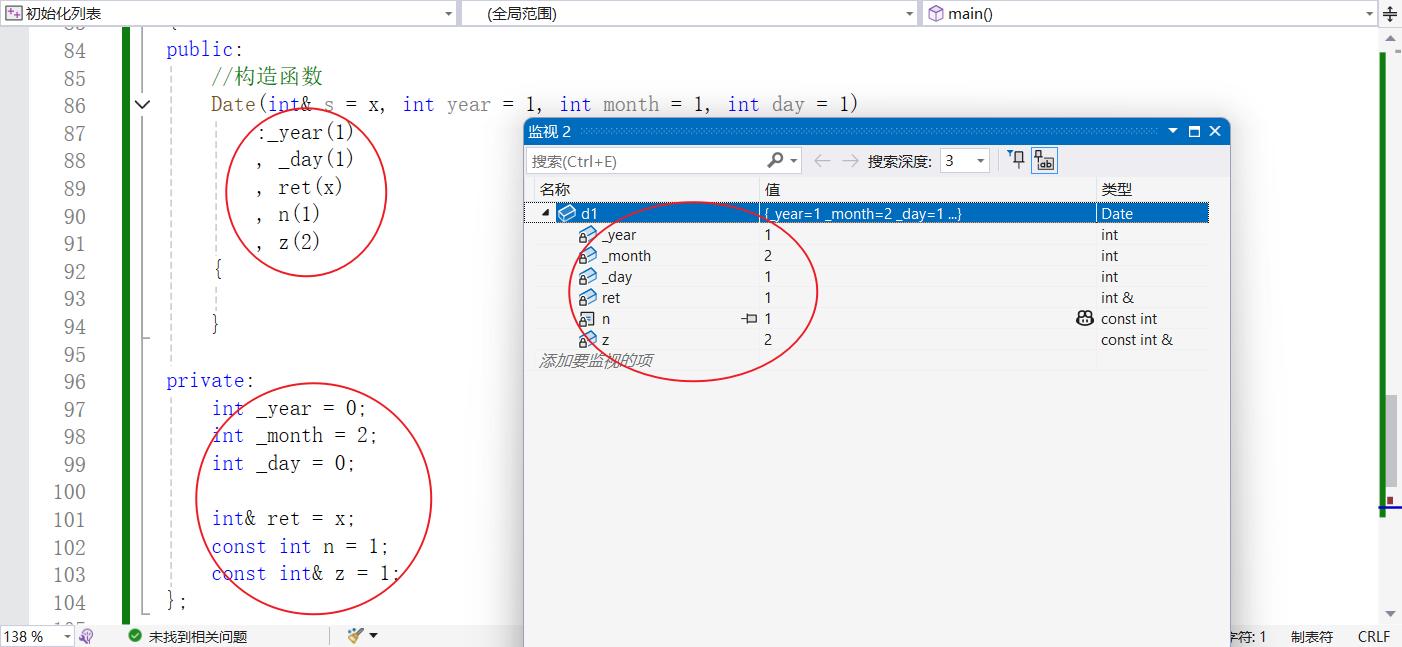The image size is (1402, 647).
Task: Click the 制表符 tab indicator in status bar
Action: (x=1311, y=636)
